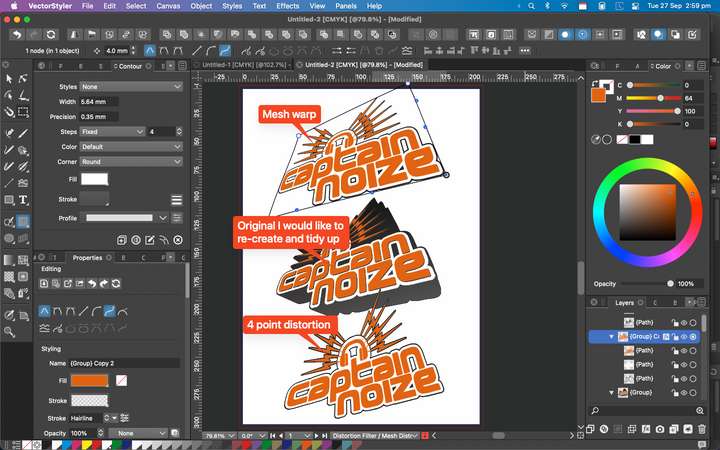This screenshot has height=450, width=720.
Task: Click the Color panel tab
Action: 663,66
